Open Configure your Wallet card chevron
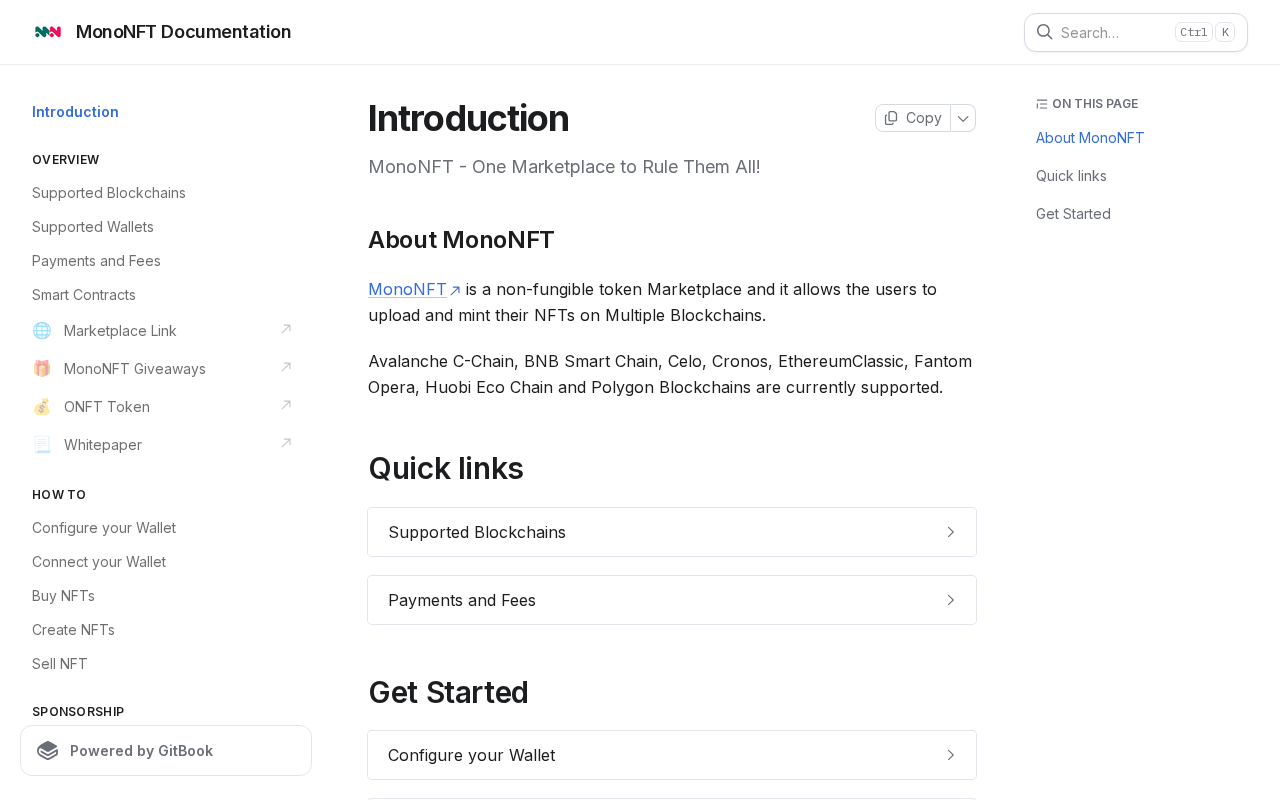 tap(951, 755)
